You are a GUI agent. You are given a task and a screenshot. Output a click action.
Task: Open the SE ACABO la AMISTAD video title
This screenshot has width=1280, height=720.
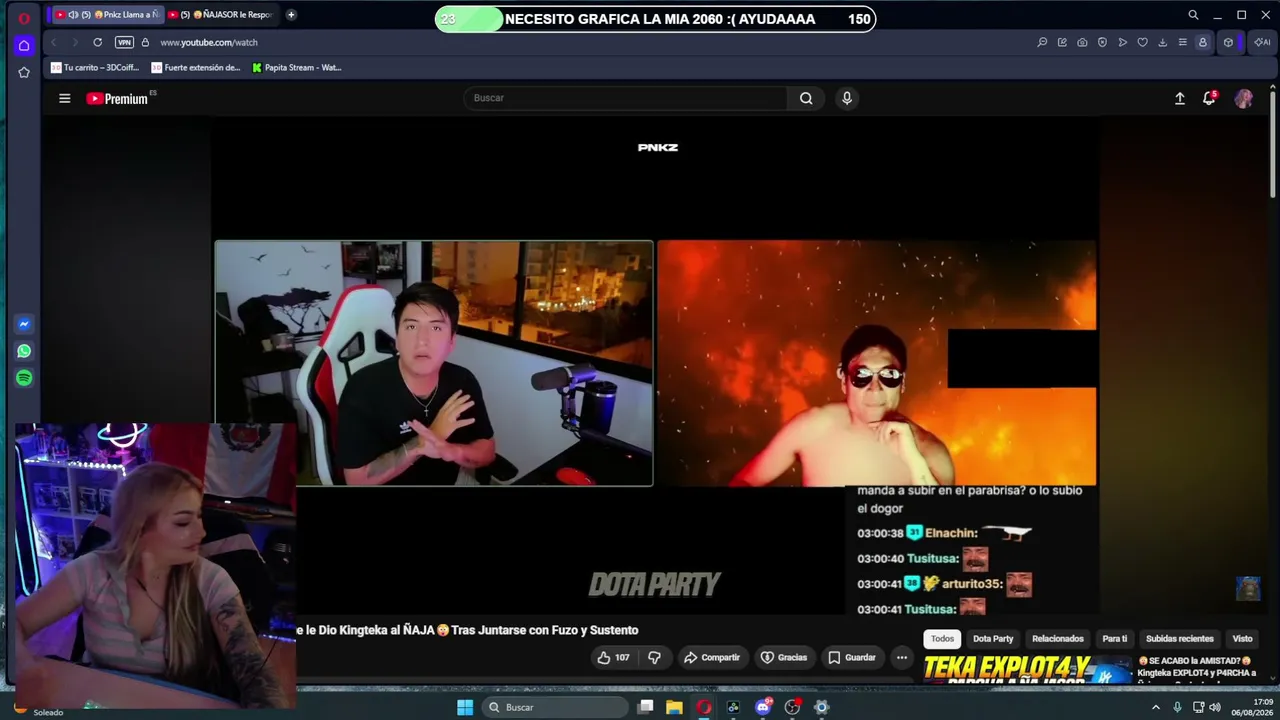pyautogui.click(x=1198, y=667)
